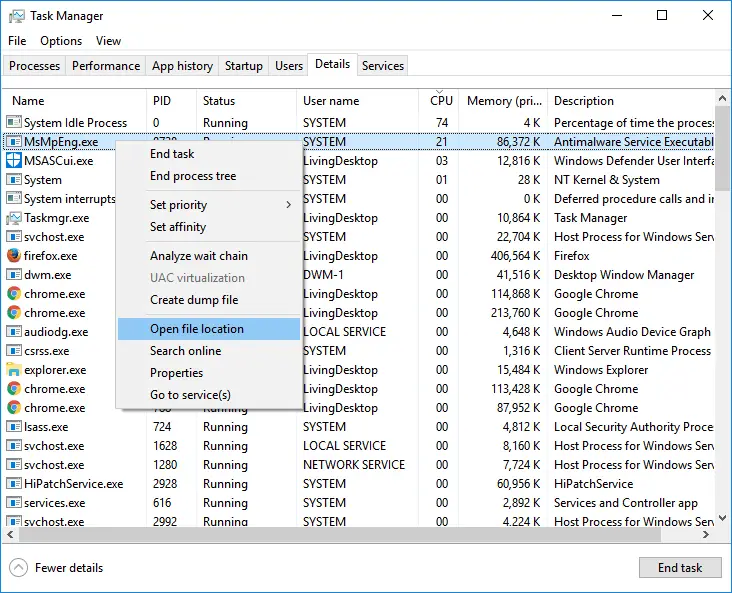732x593 pixels.
Task: Select the 'DWM-1' user name cell
Action: point(323,275)
